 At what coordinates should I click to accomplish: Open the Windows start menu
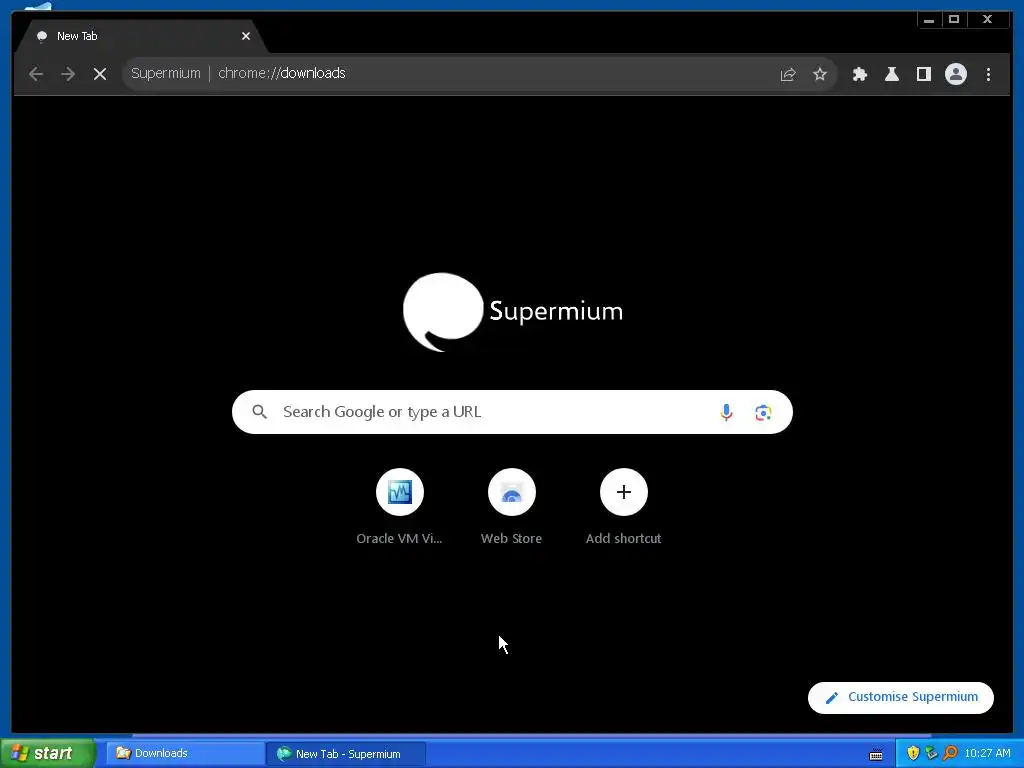47,753
